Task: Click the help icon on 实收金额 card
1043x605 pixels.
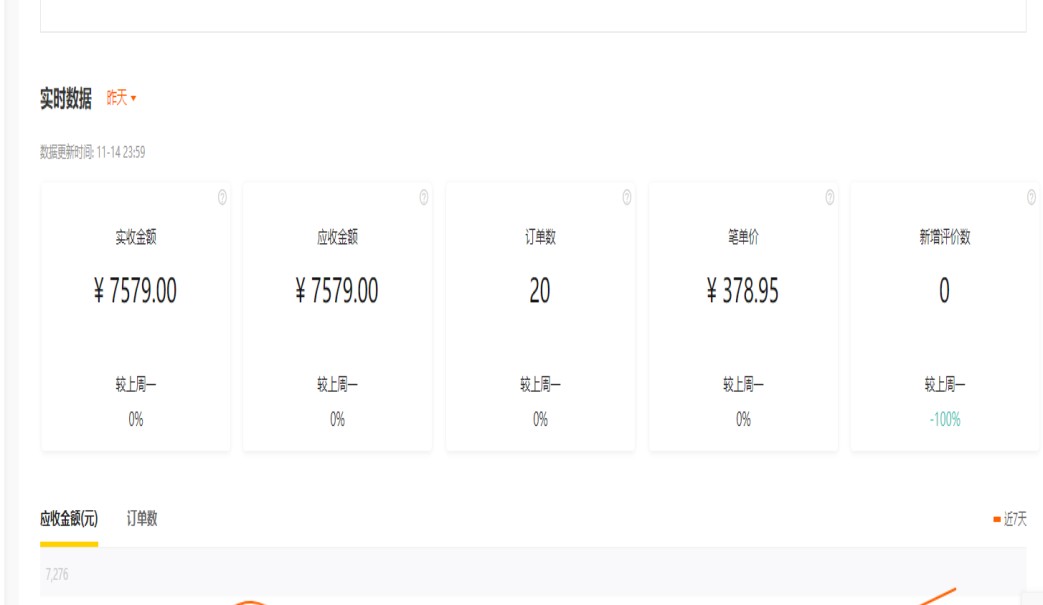Action: pos(222,198)
